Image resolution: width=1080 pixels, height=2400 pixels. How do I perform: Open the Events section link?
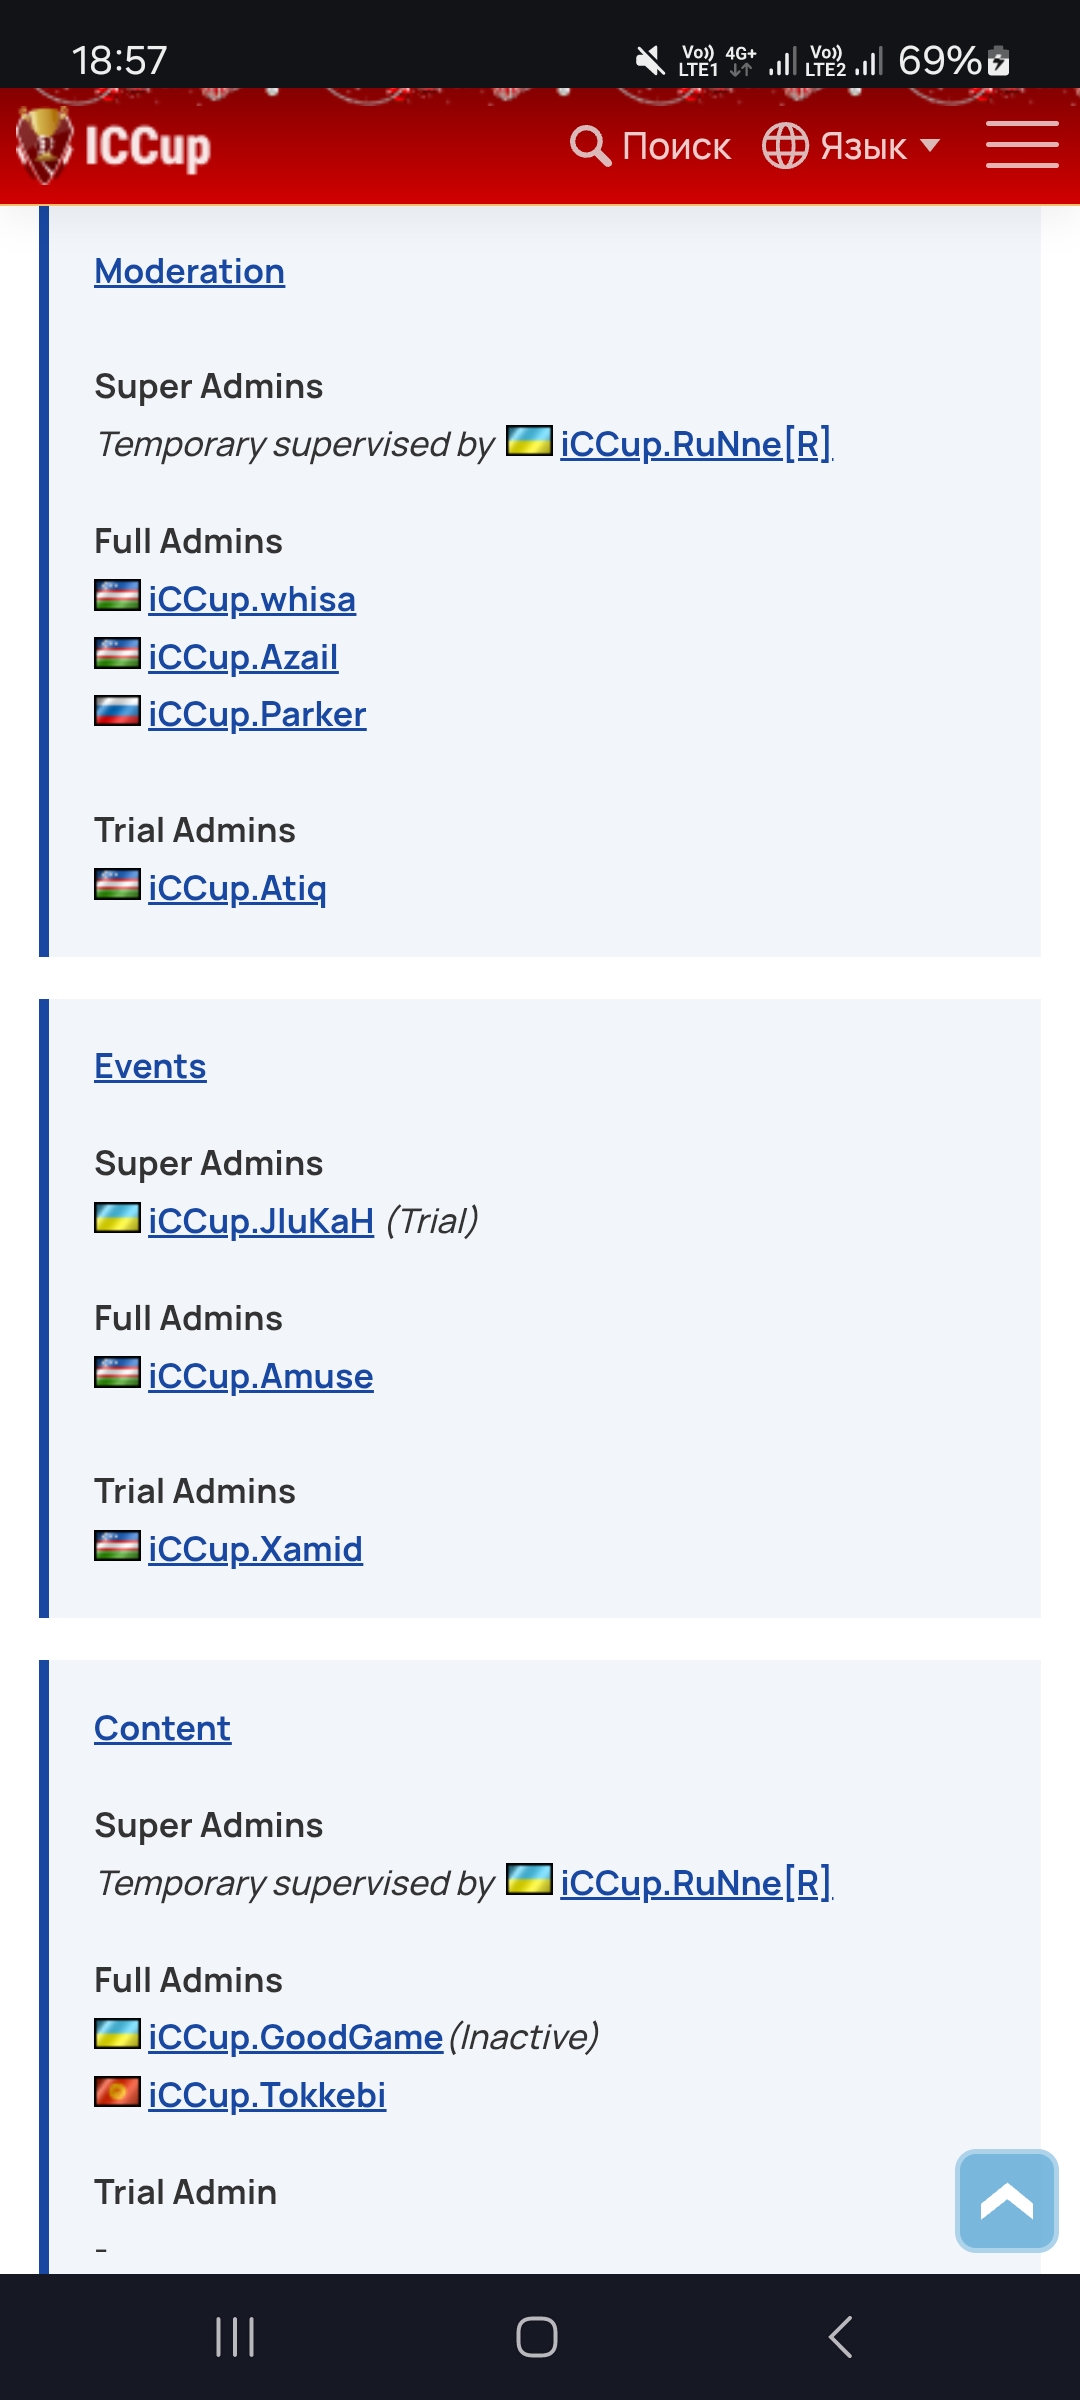tap(150, 1066)
